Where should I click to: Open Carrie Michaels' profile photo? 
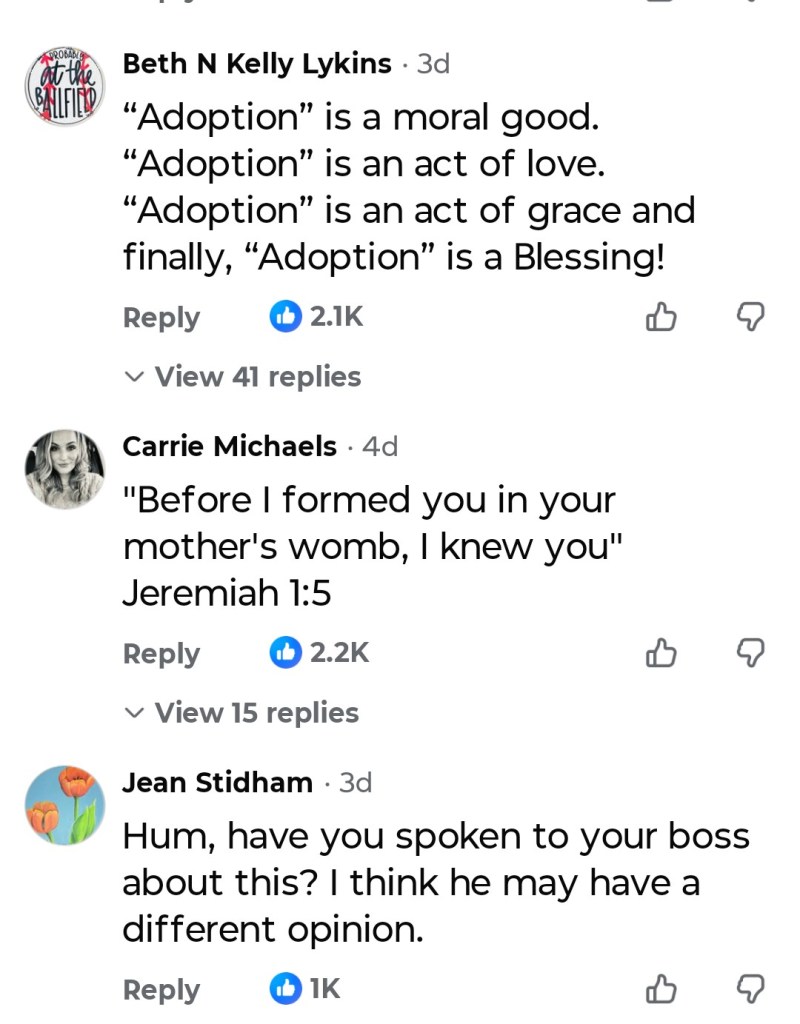pos(64,469)
